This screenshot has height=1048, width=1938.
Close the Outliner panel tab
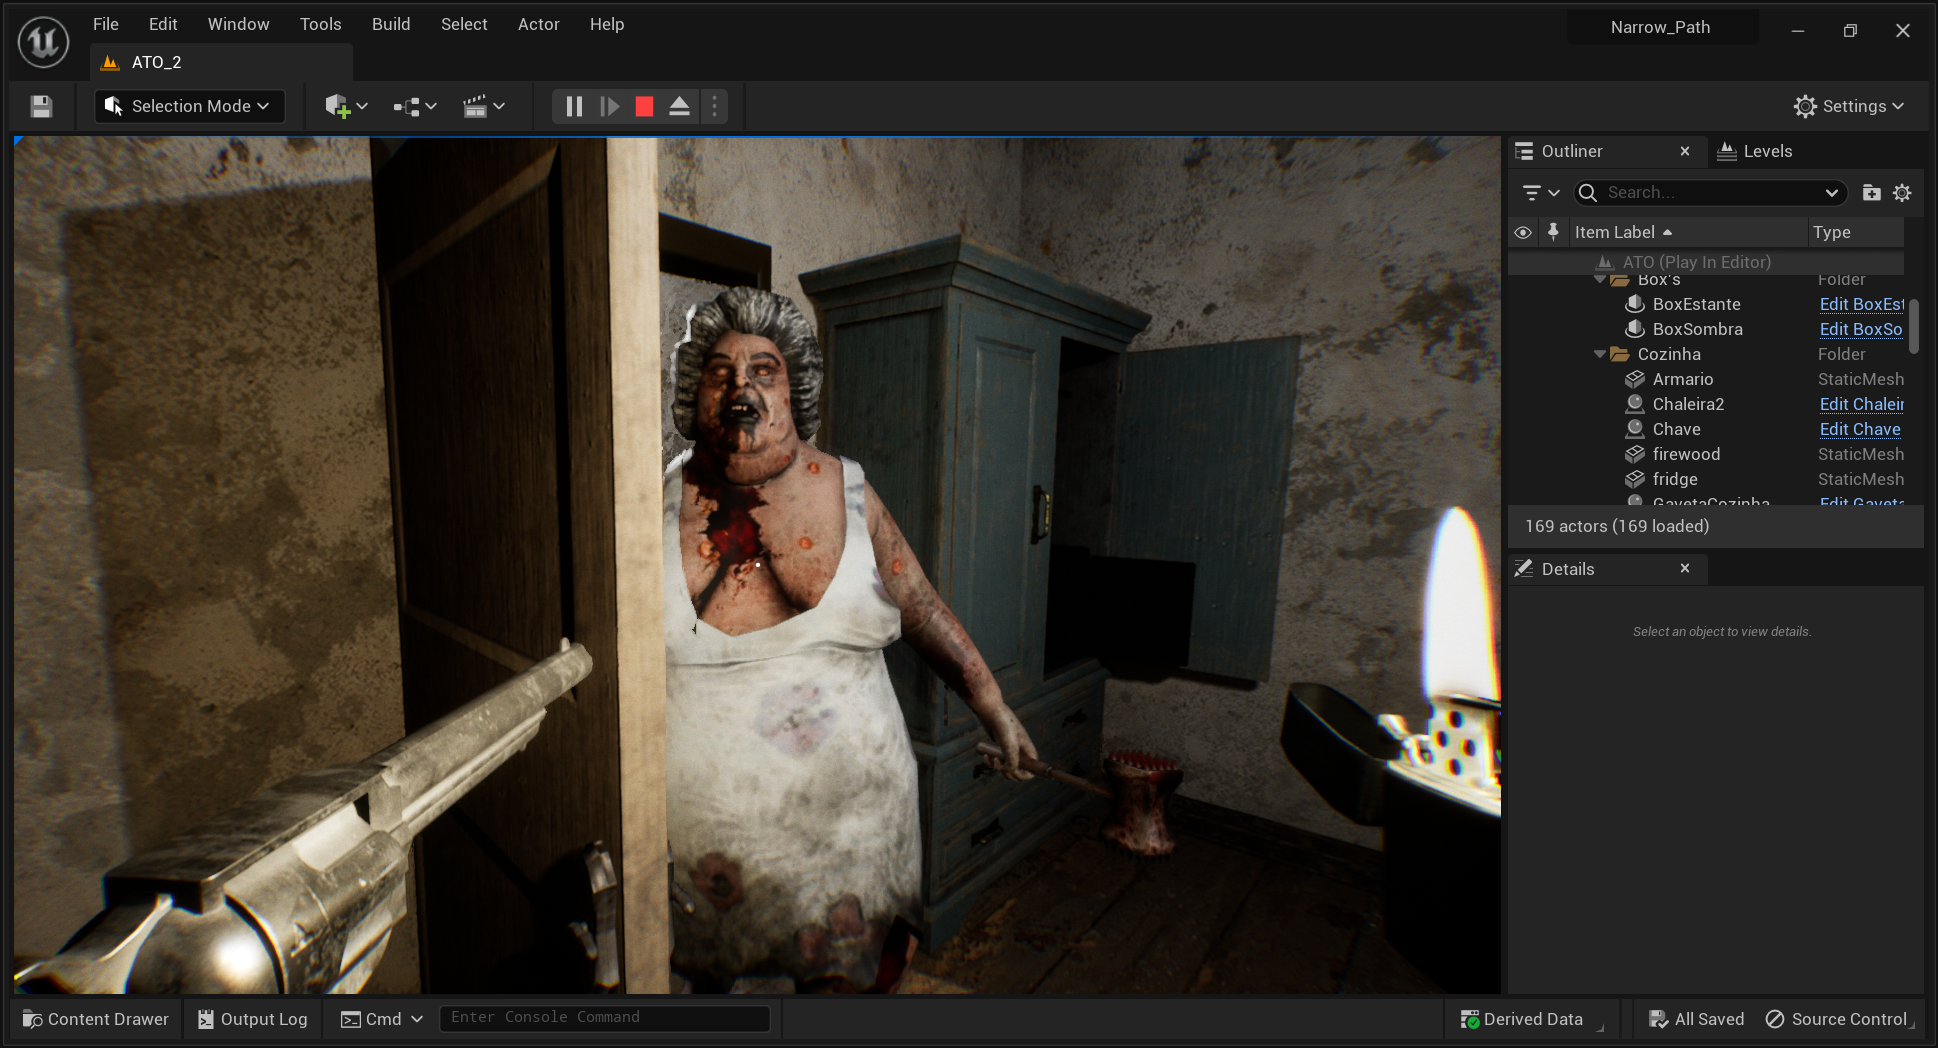coord(1685,151)
